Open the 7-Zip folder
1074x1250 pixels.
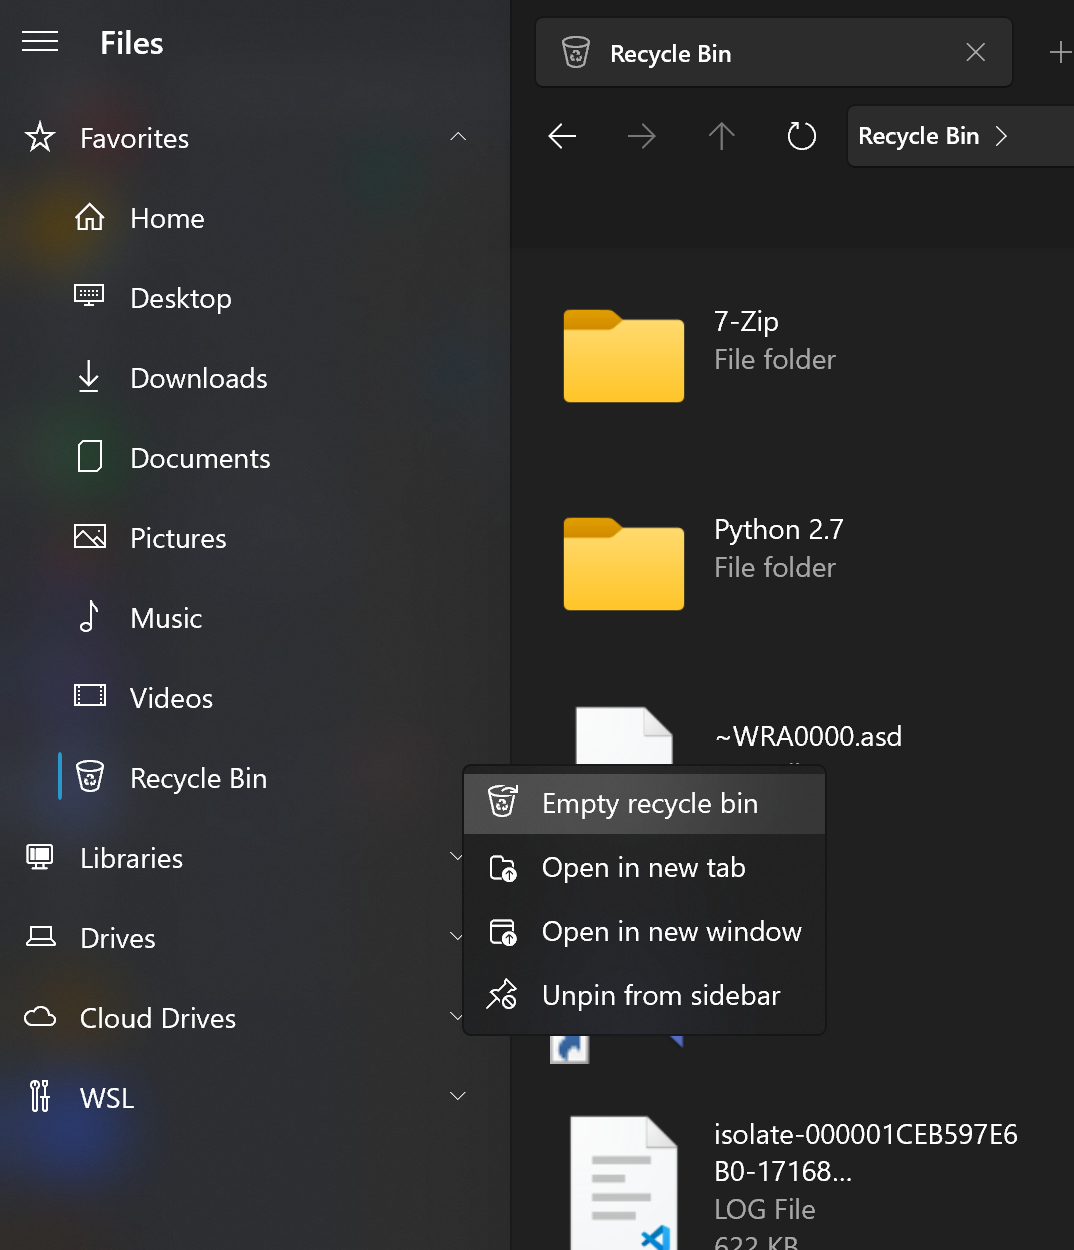[623, 357]
